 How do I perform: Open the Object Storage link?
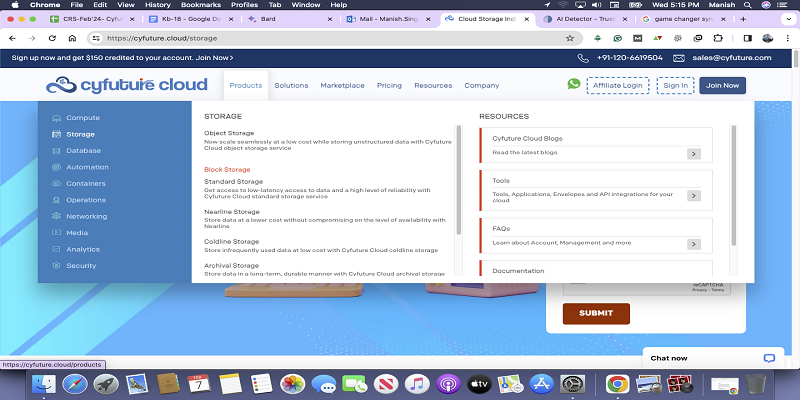pos(229,133)
